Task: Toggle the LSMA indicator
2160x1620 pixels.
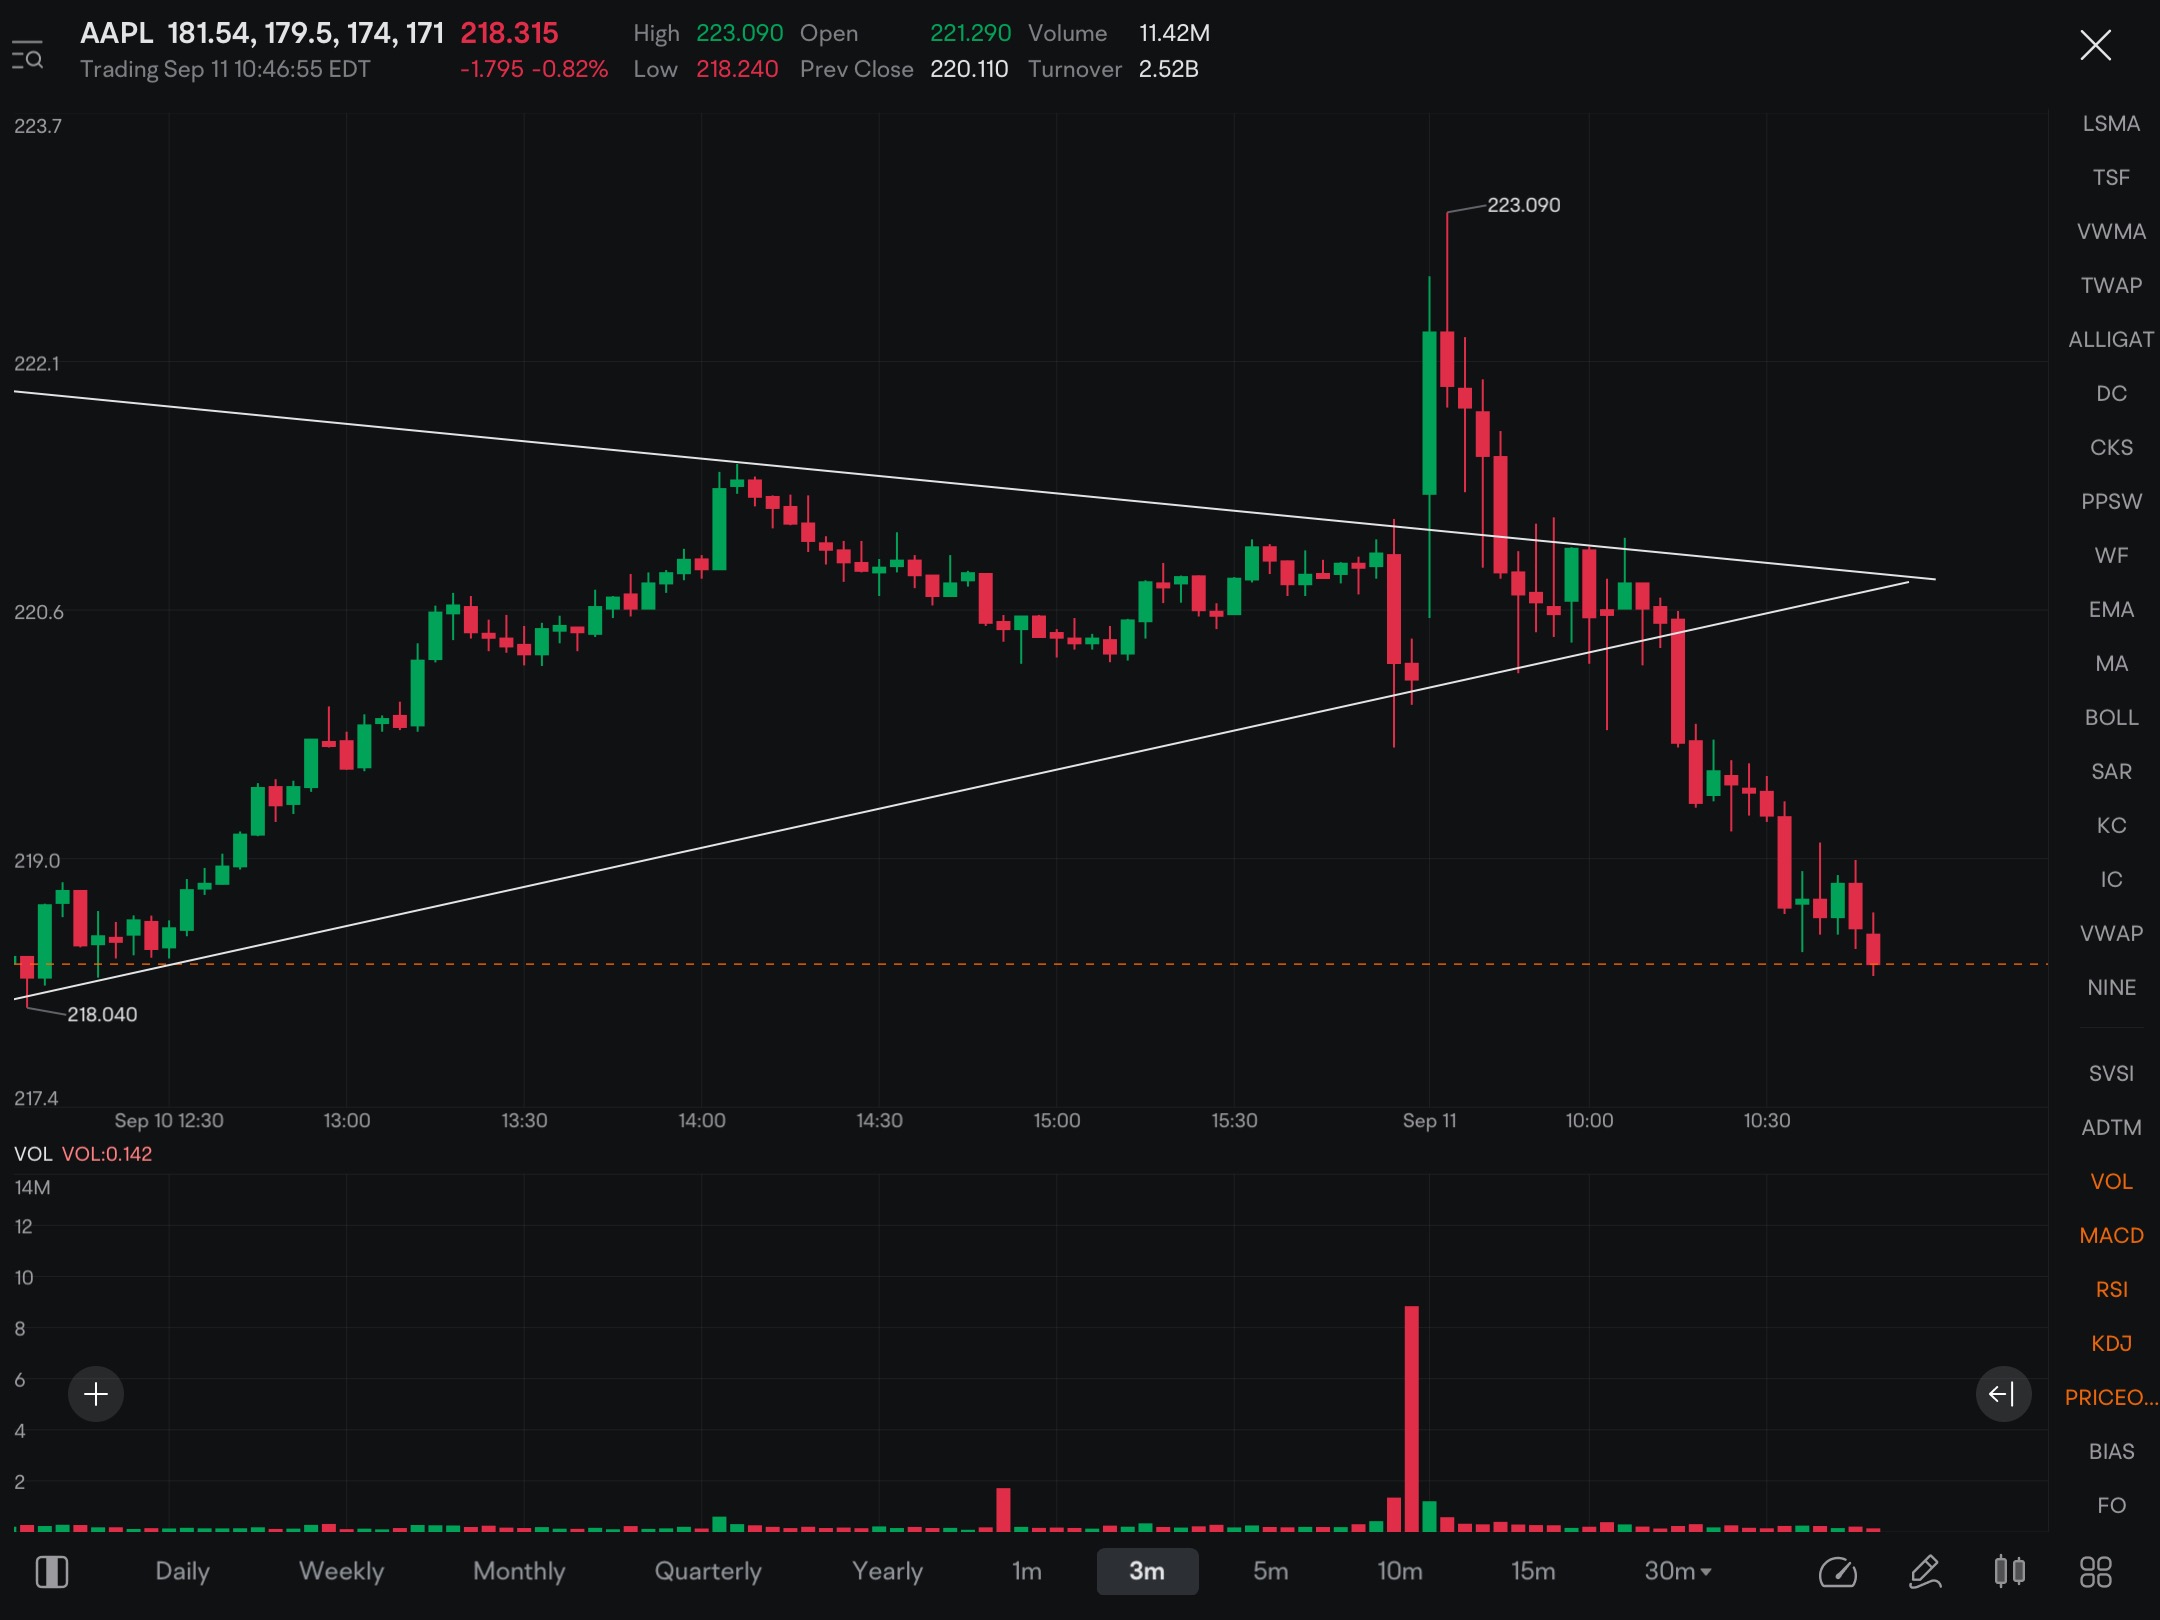Action: (2111, 123)
